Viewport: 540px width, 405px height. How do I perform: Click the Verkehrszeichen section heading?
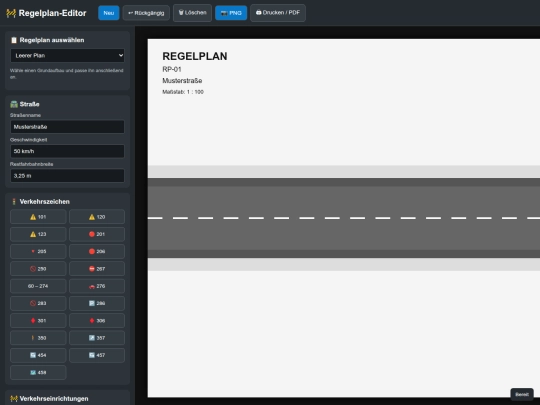[x=40, y=201]
